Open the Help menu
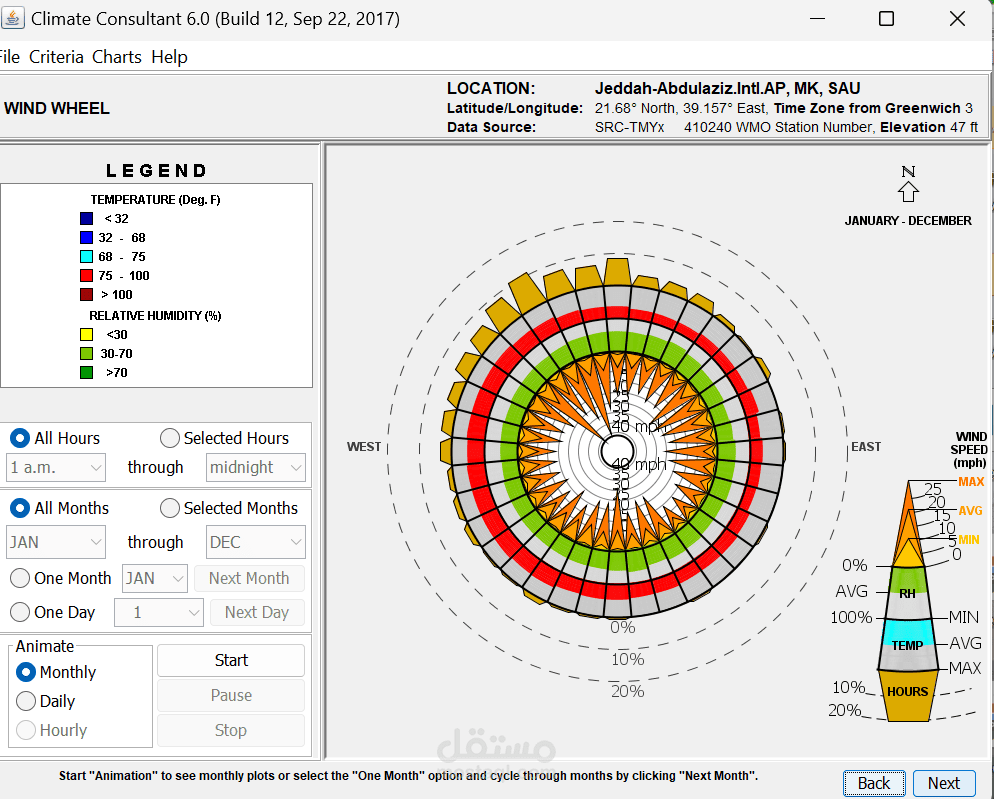Viewport: 994px width, 799px height. [x=169, y=57]
